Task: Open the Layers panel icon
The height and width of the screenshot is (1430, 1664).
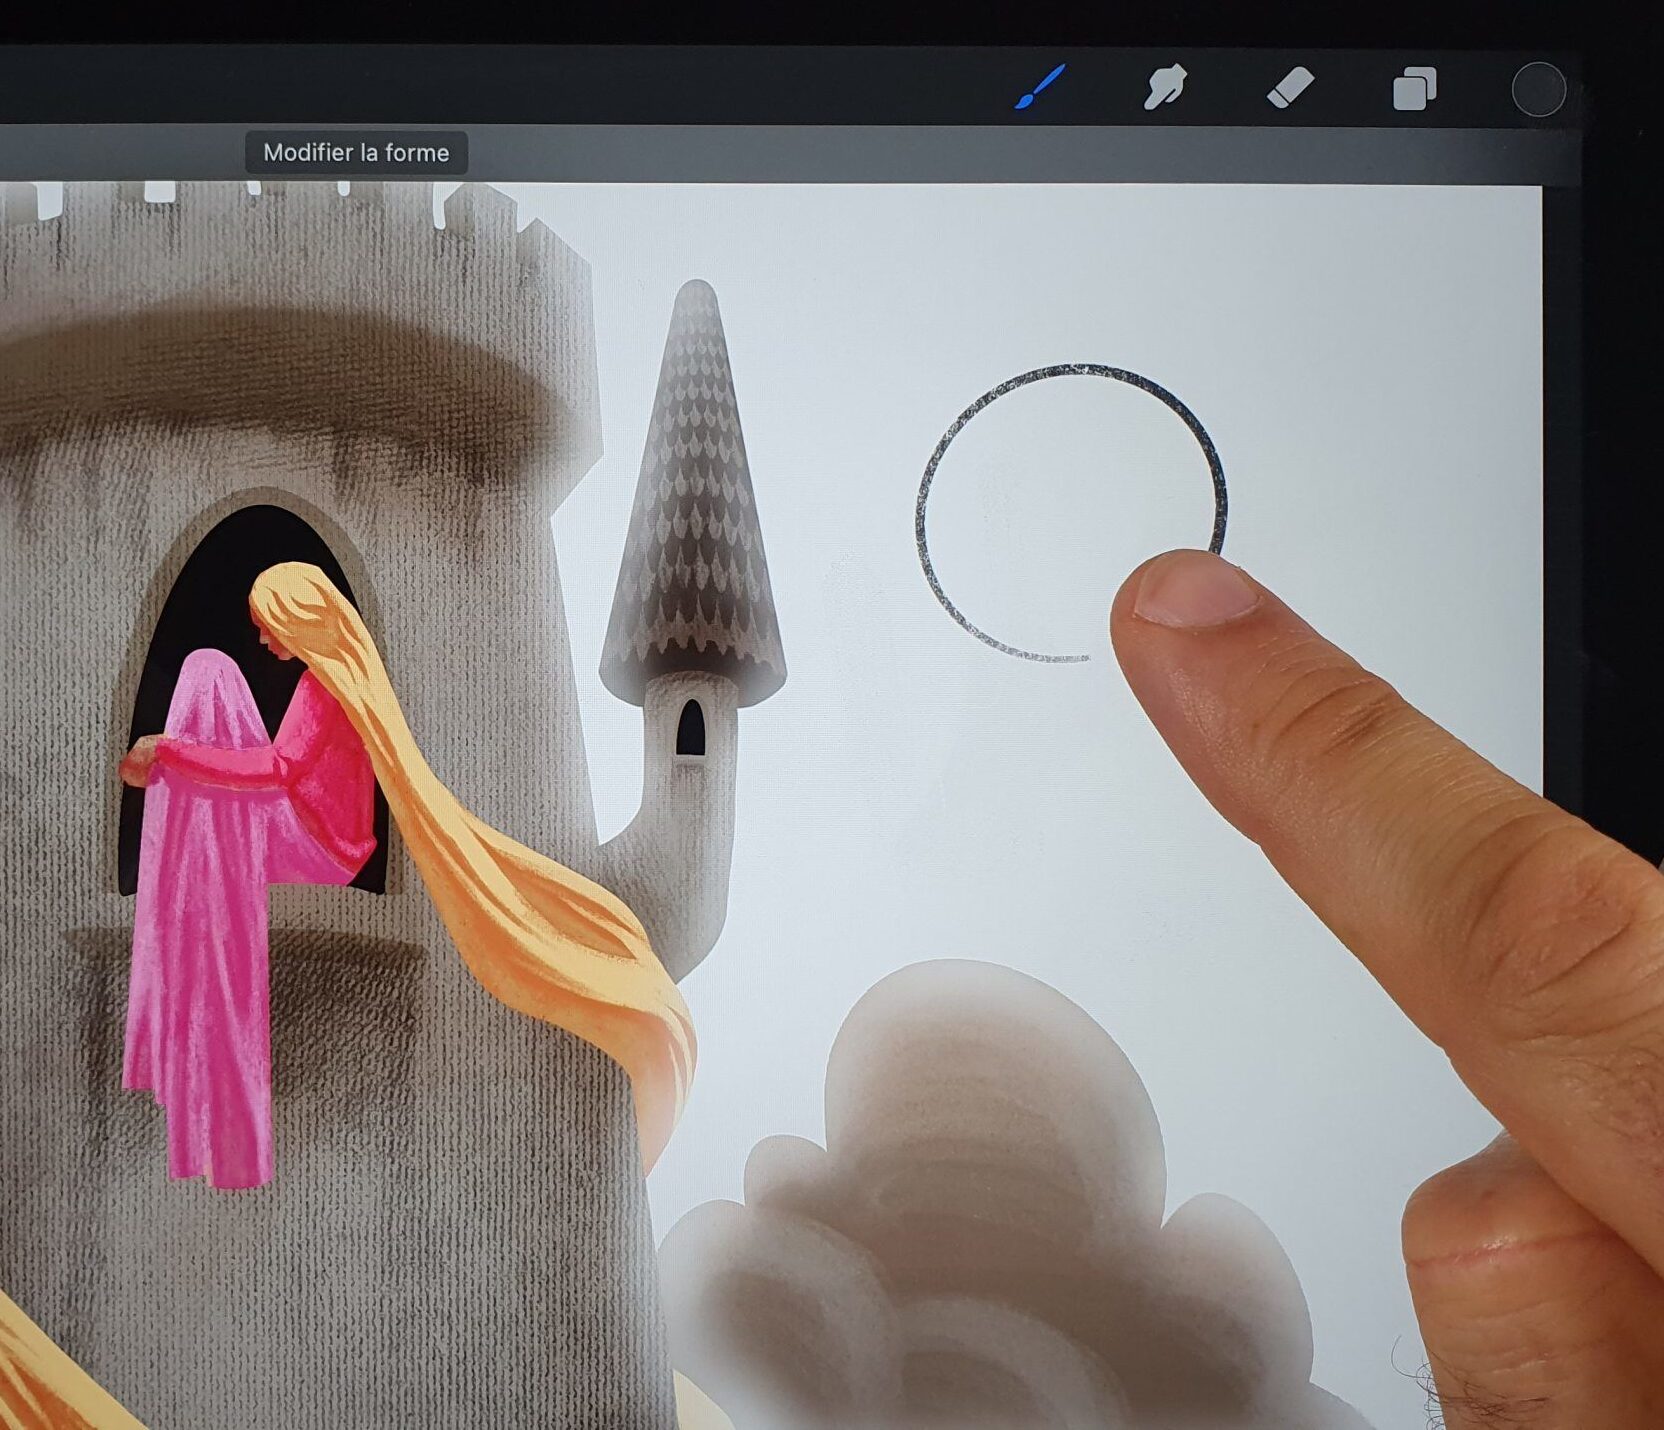Action: 1415,89
